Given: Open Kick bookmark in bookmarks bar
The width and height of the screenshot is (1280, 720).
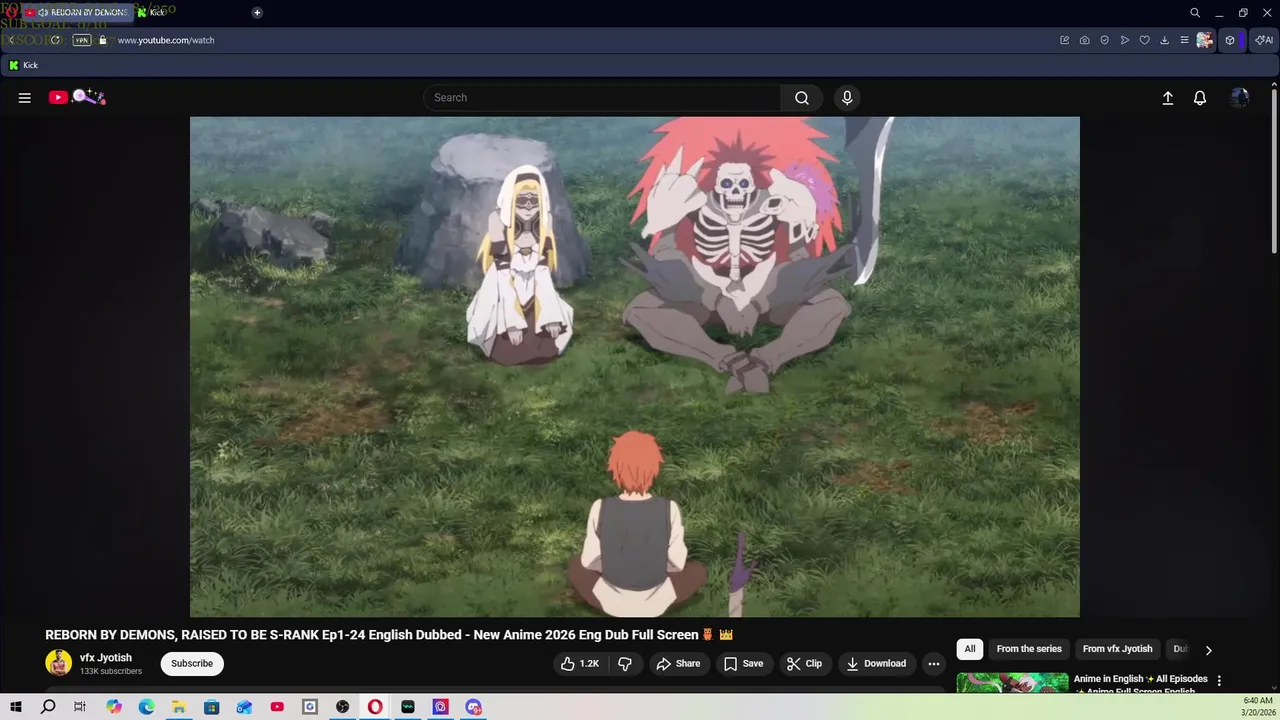Looking at the screenshot, I should pyautogui.click(x=23, y=65).
